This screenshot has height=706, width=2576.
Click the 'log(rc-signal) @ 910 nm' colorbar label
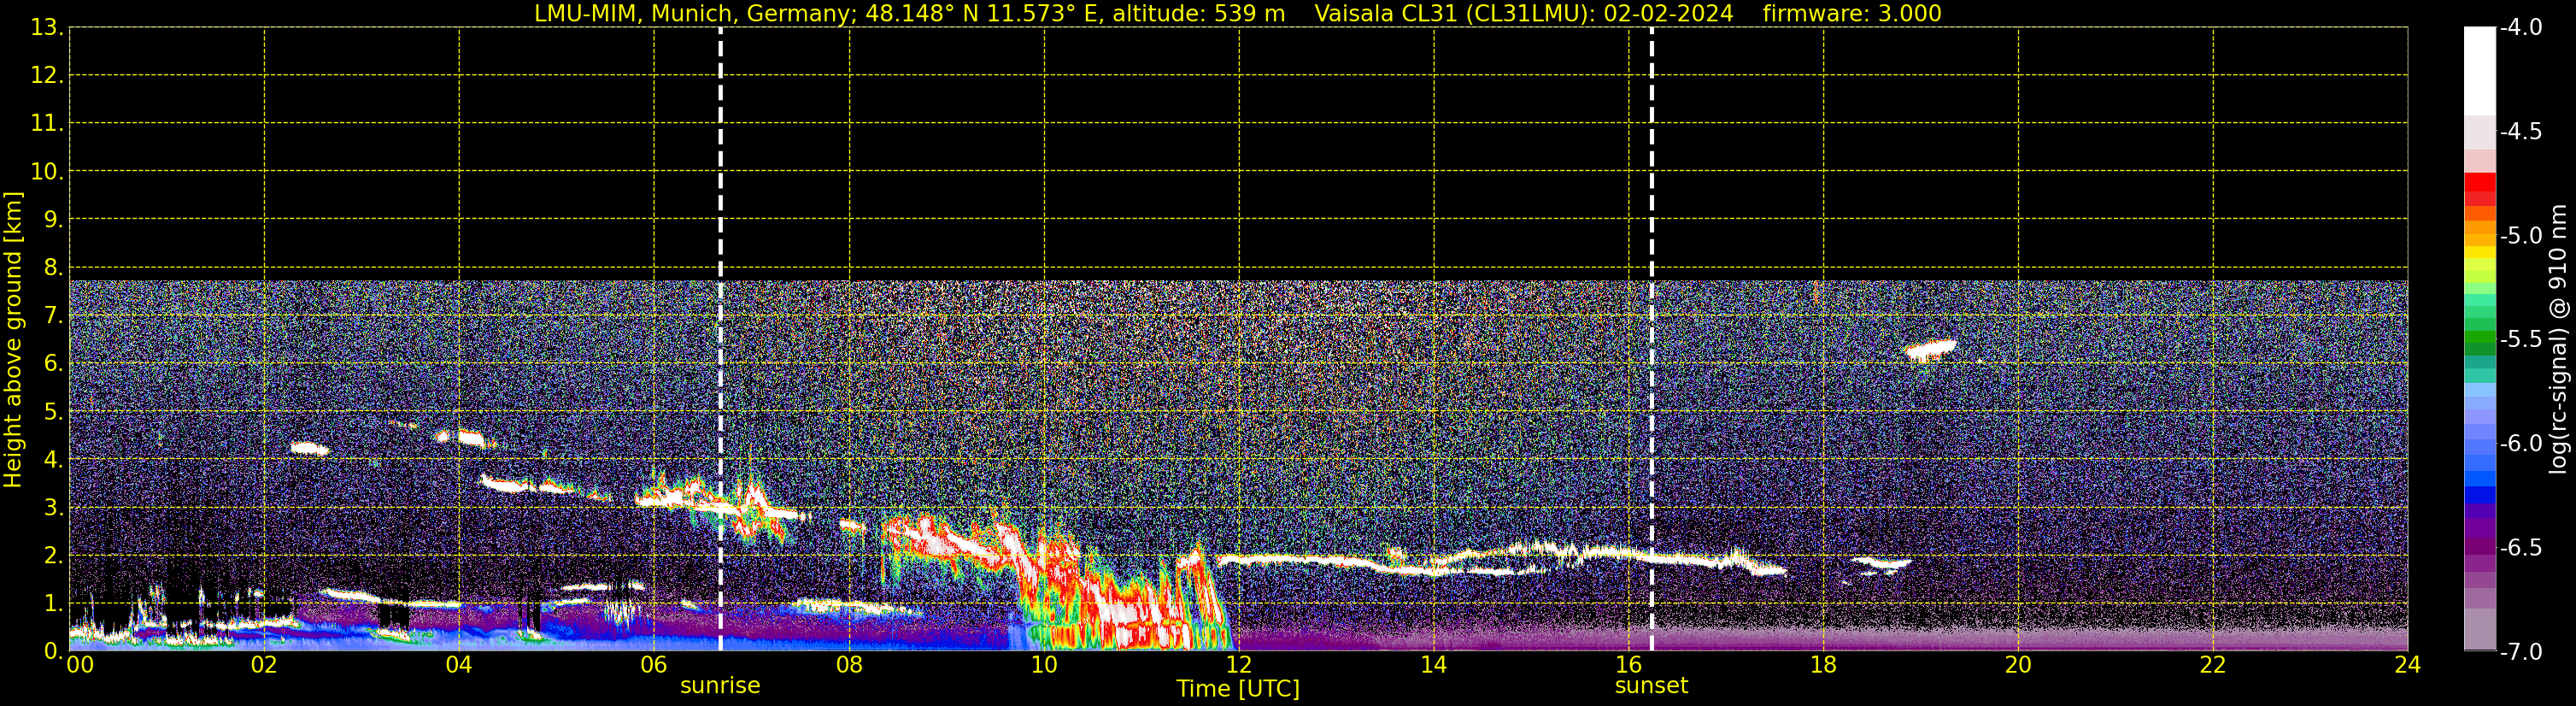(x=2558, y=340)
